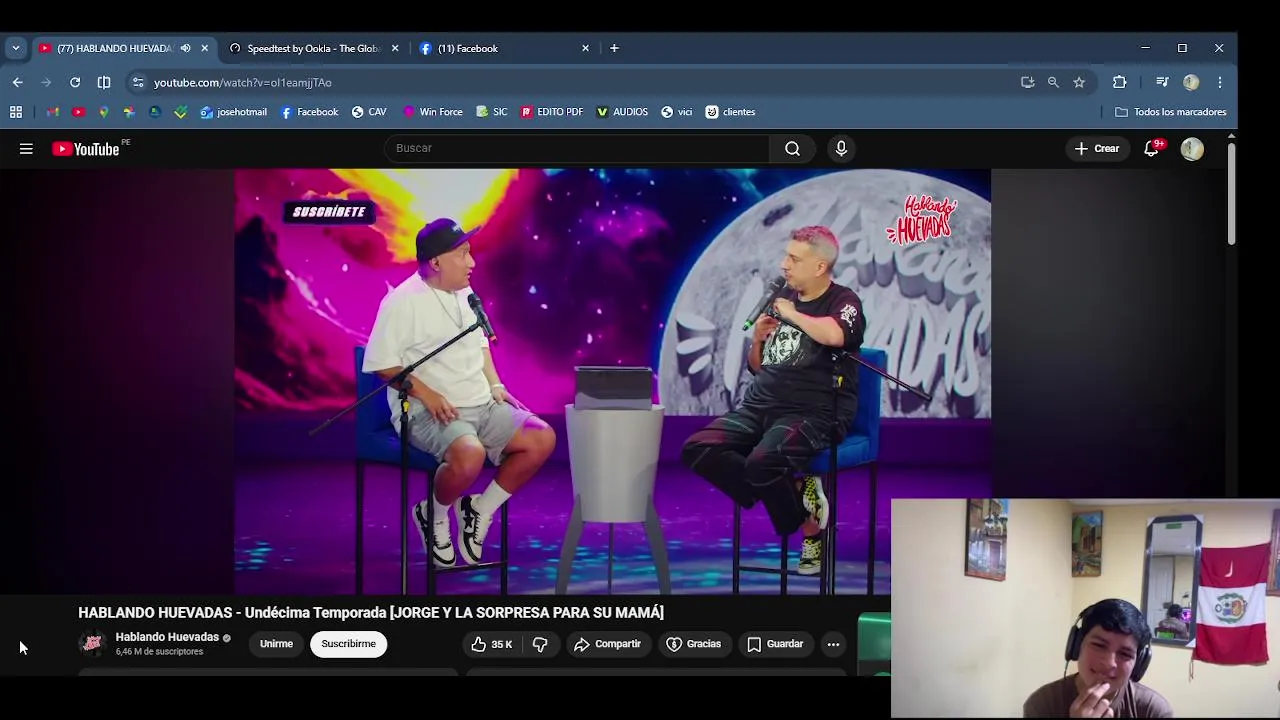The height and width of the screenshot is (720, 1280).
Task: Click the address bar URL
Action: [243, 83]
